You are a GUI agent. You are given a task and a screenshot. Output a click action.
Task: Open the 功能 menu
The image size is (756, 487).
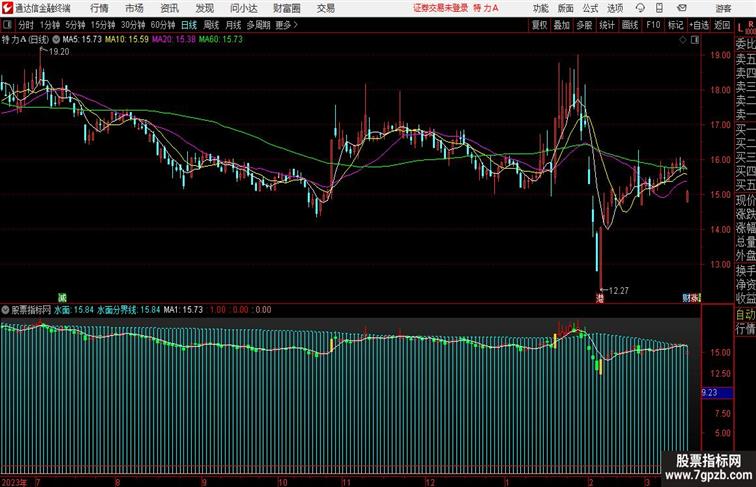pos(541,8)
